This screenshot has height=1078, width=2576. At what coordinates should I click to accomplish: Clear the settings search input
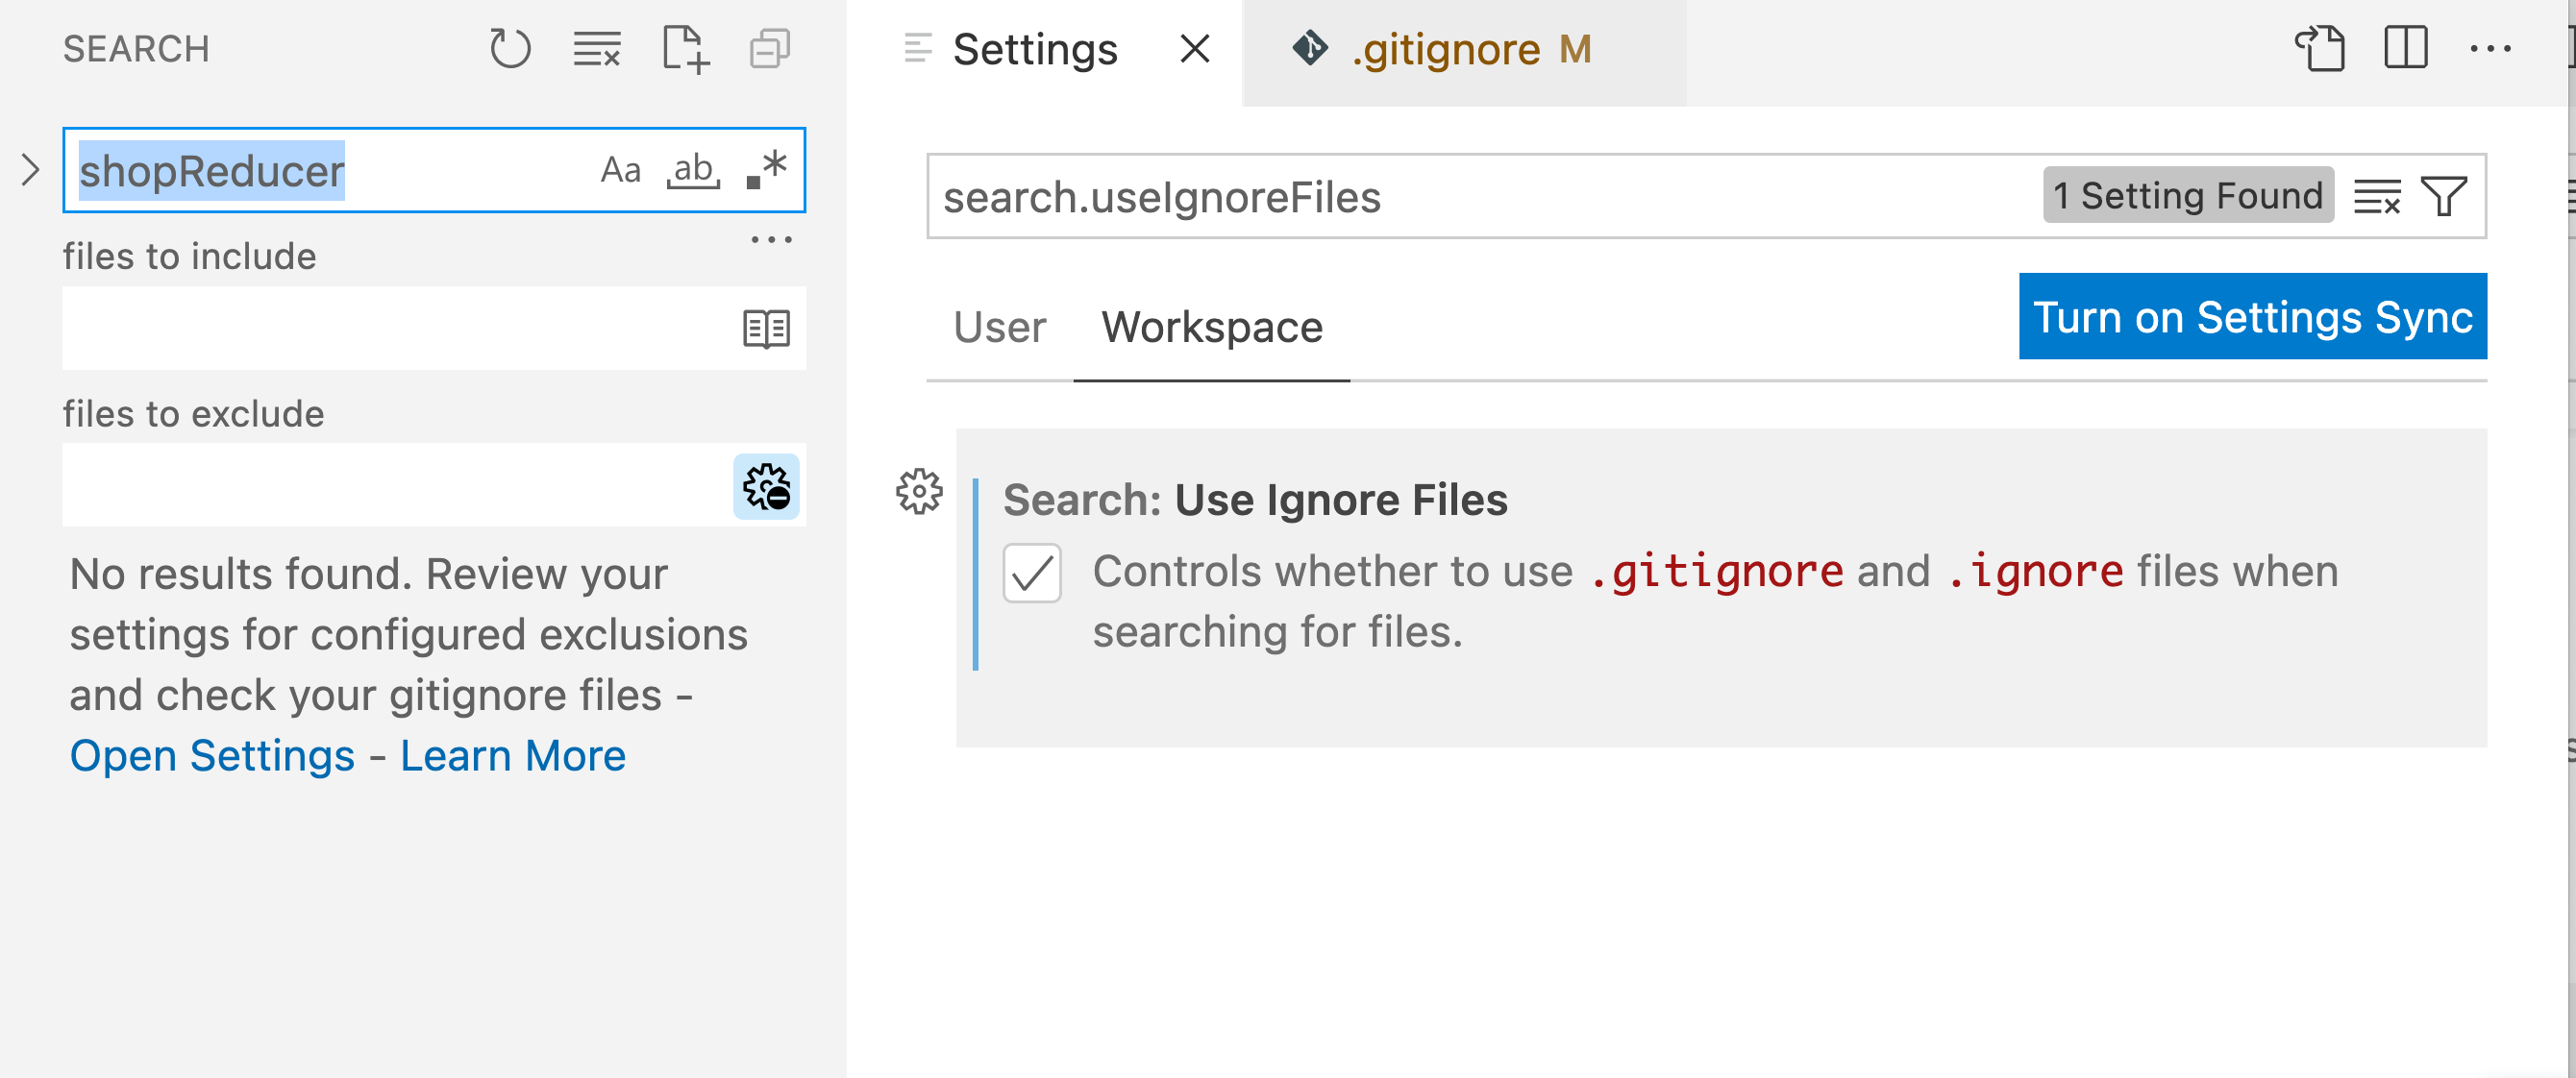coord(2378,197)
